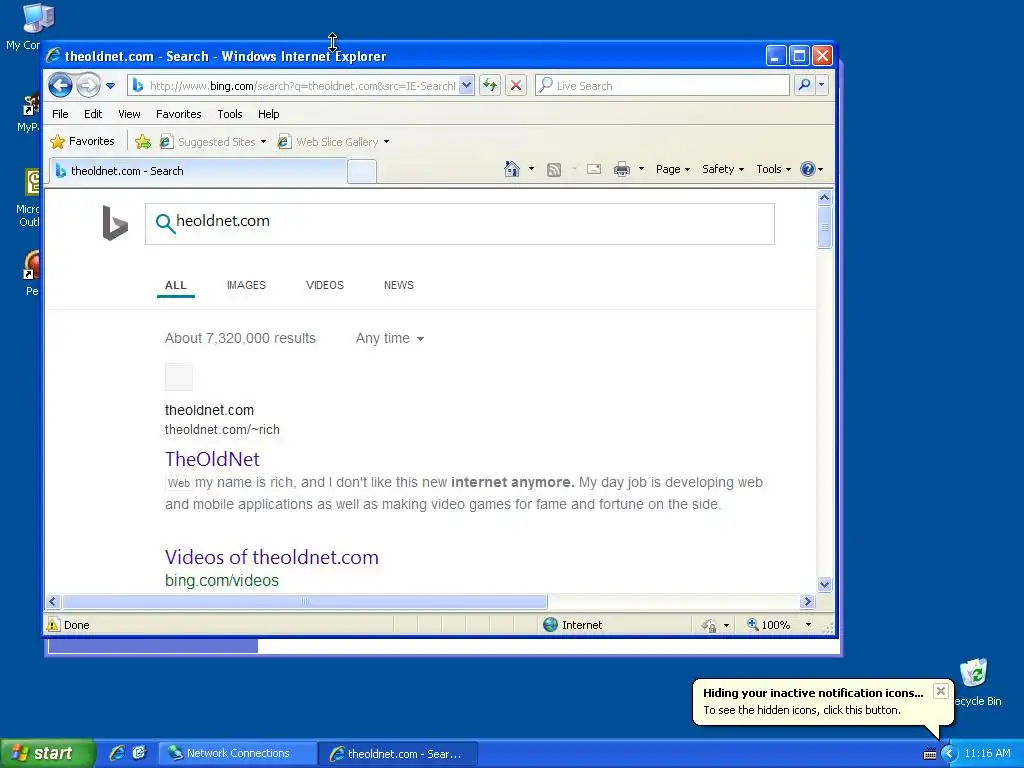Viewport: 1024px width, 768px height.
Task: Open the Tools command bar menu
Action: tap(774, 169)
